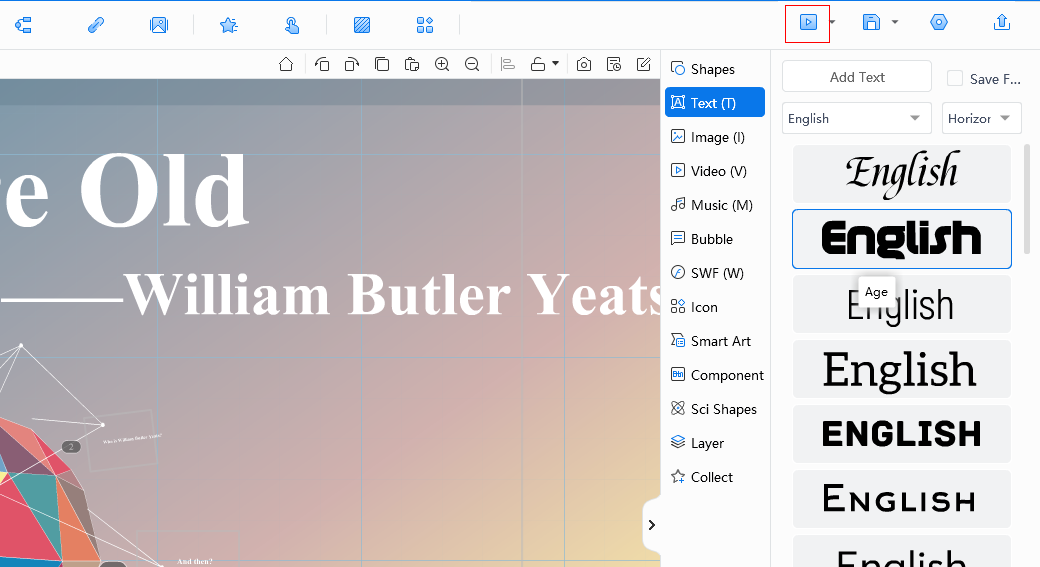Open the Horizor text direction dropdown

point(982,118)
